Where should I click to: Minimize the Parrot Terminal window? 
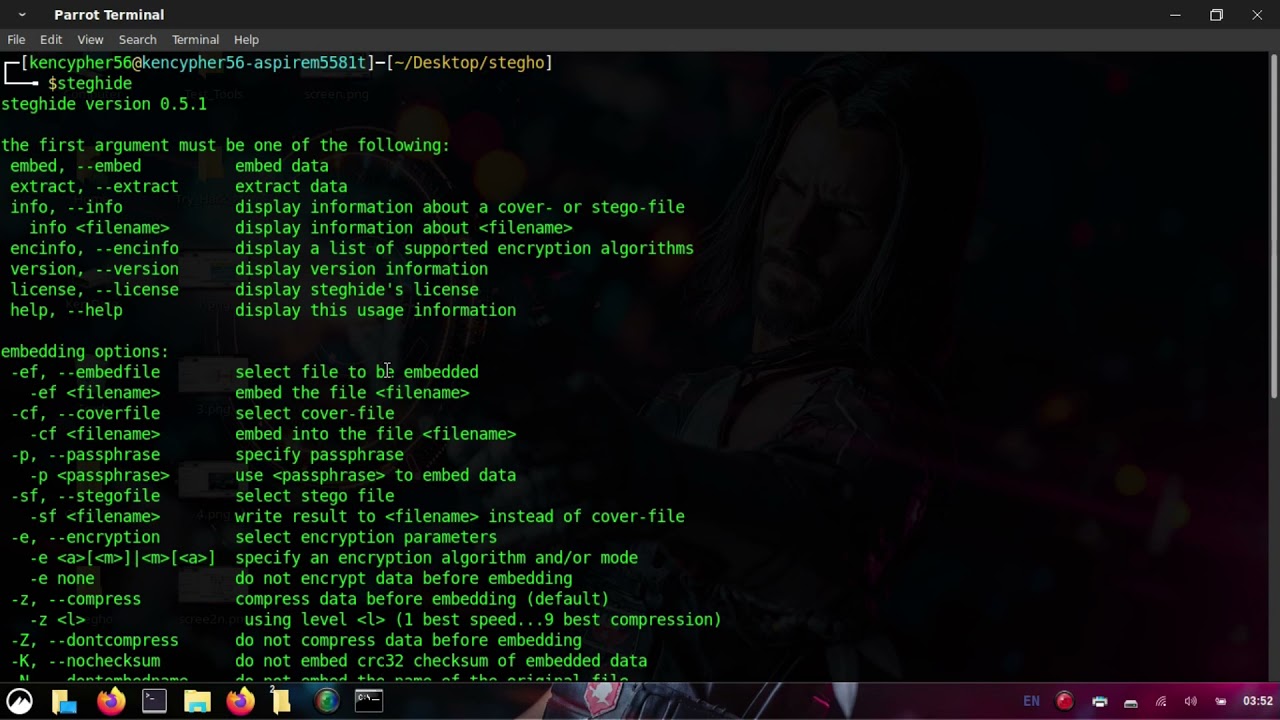1175,15
